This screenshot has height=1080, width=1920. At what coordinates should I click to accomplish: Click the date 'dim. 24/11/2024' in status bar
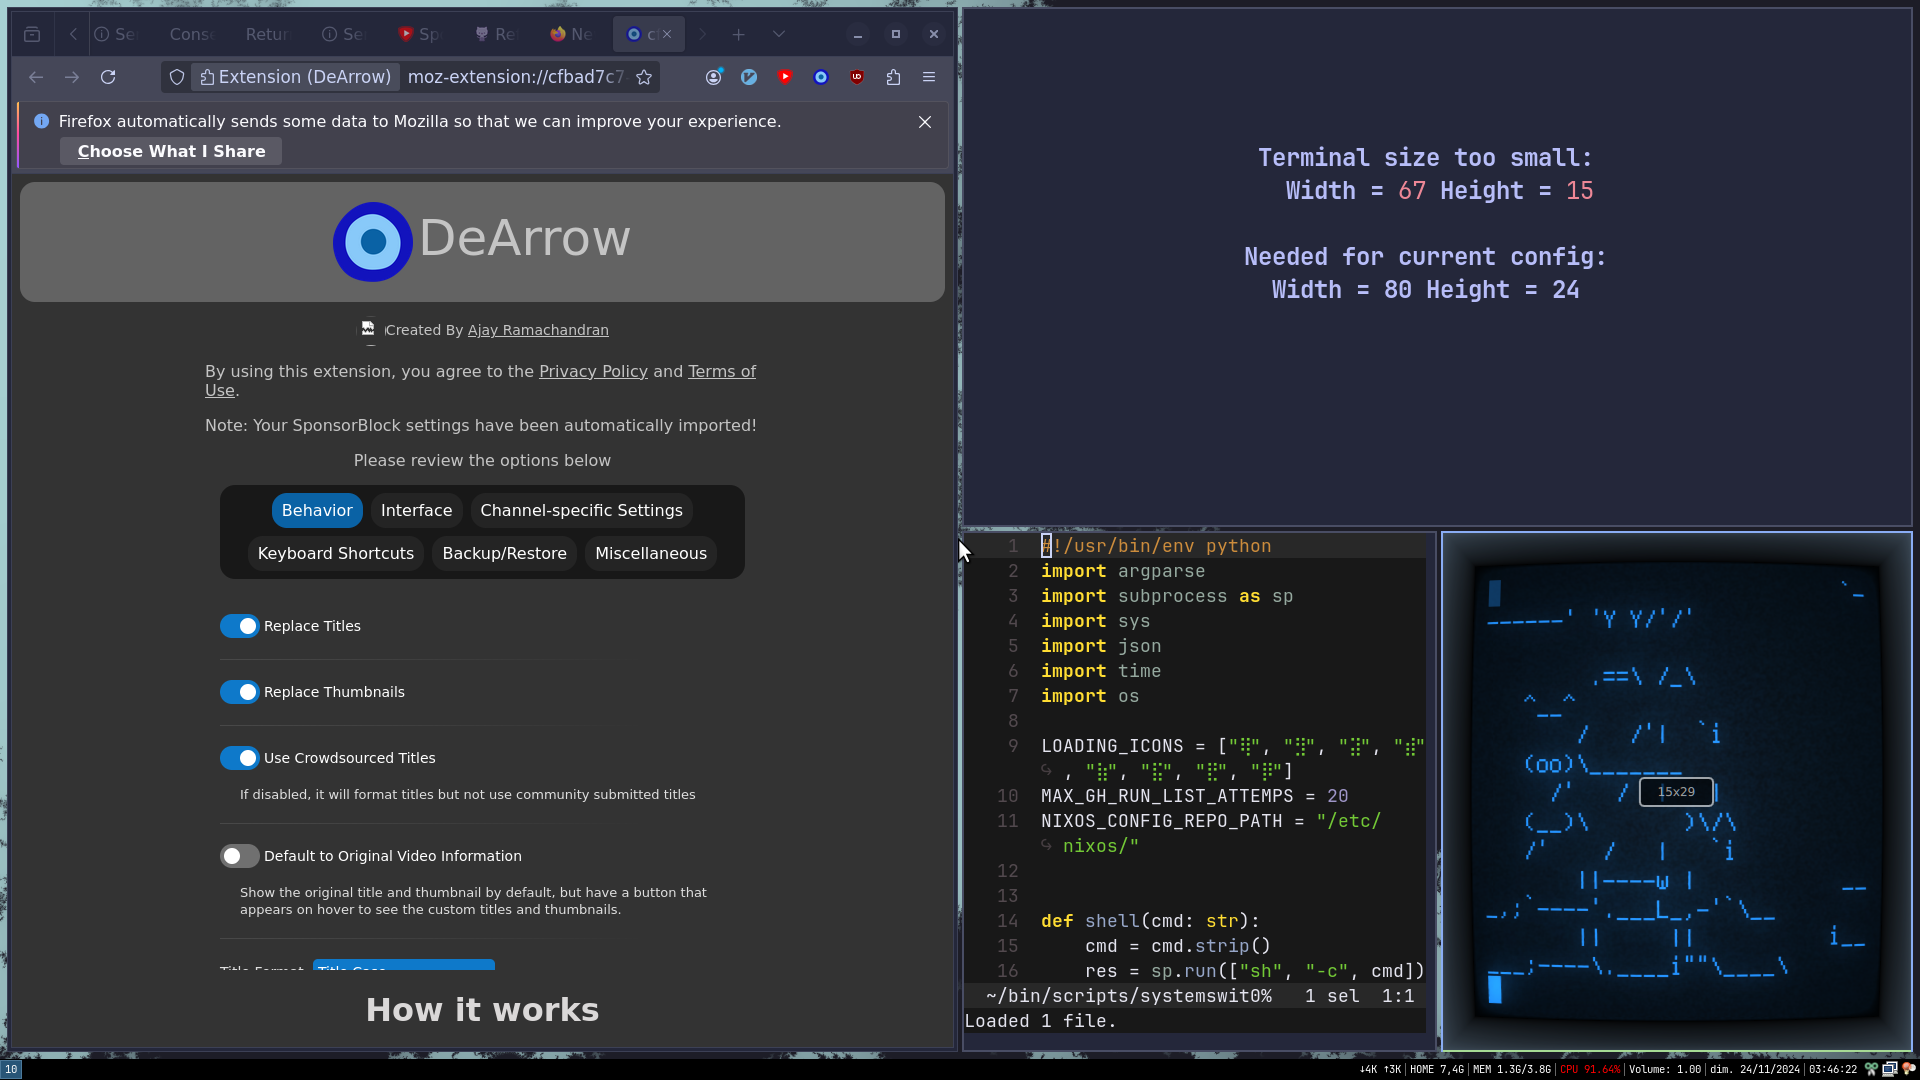(x=1755, y=1069)
